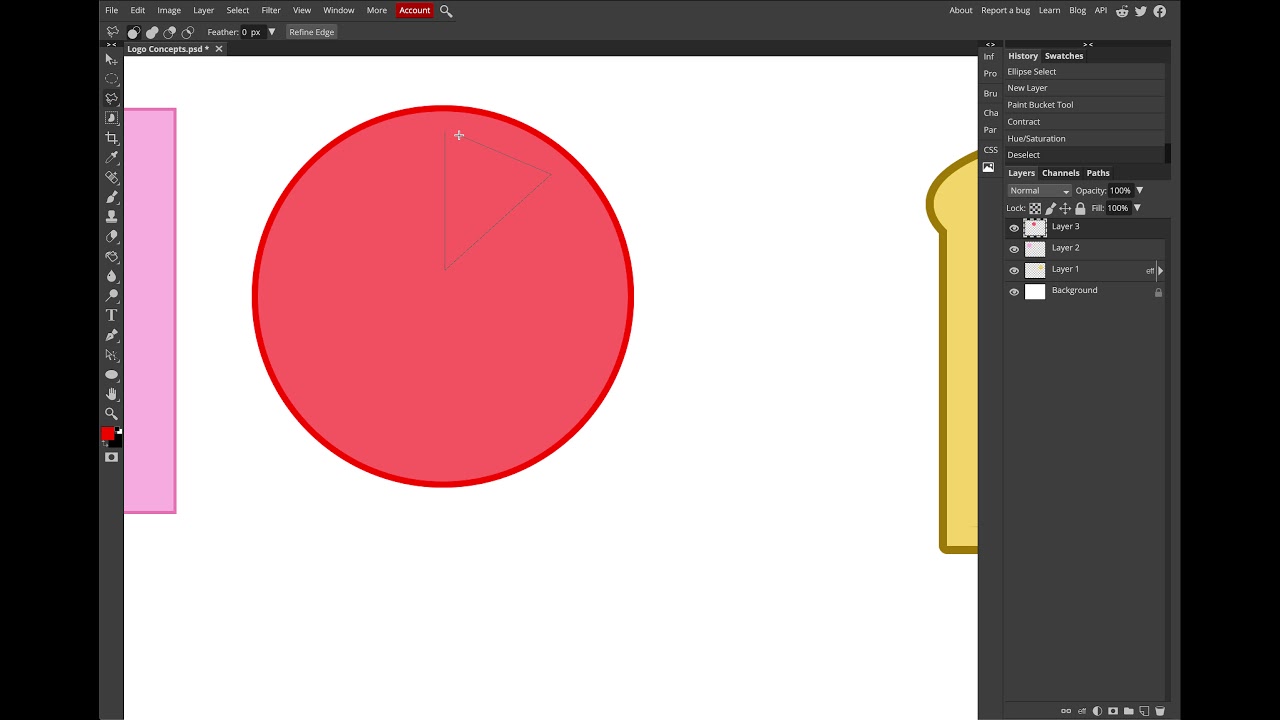Select the Dodge tool
Viewport: 1280px width, 720px height.
111,295
